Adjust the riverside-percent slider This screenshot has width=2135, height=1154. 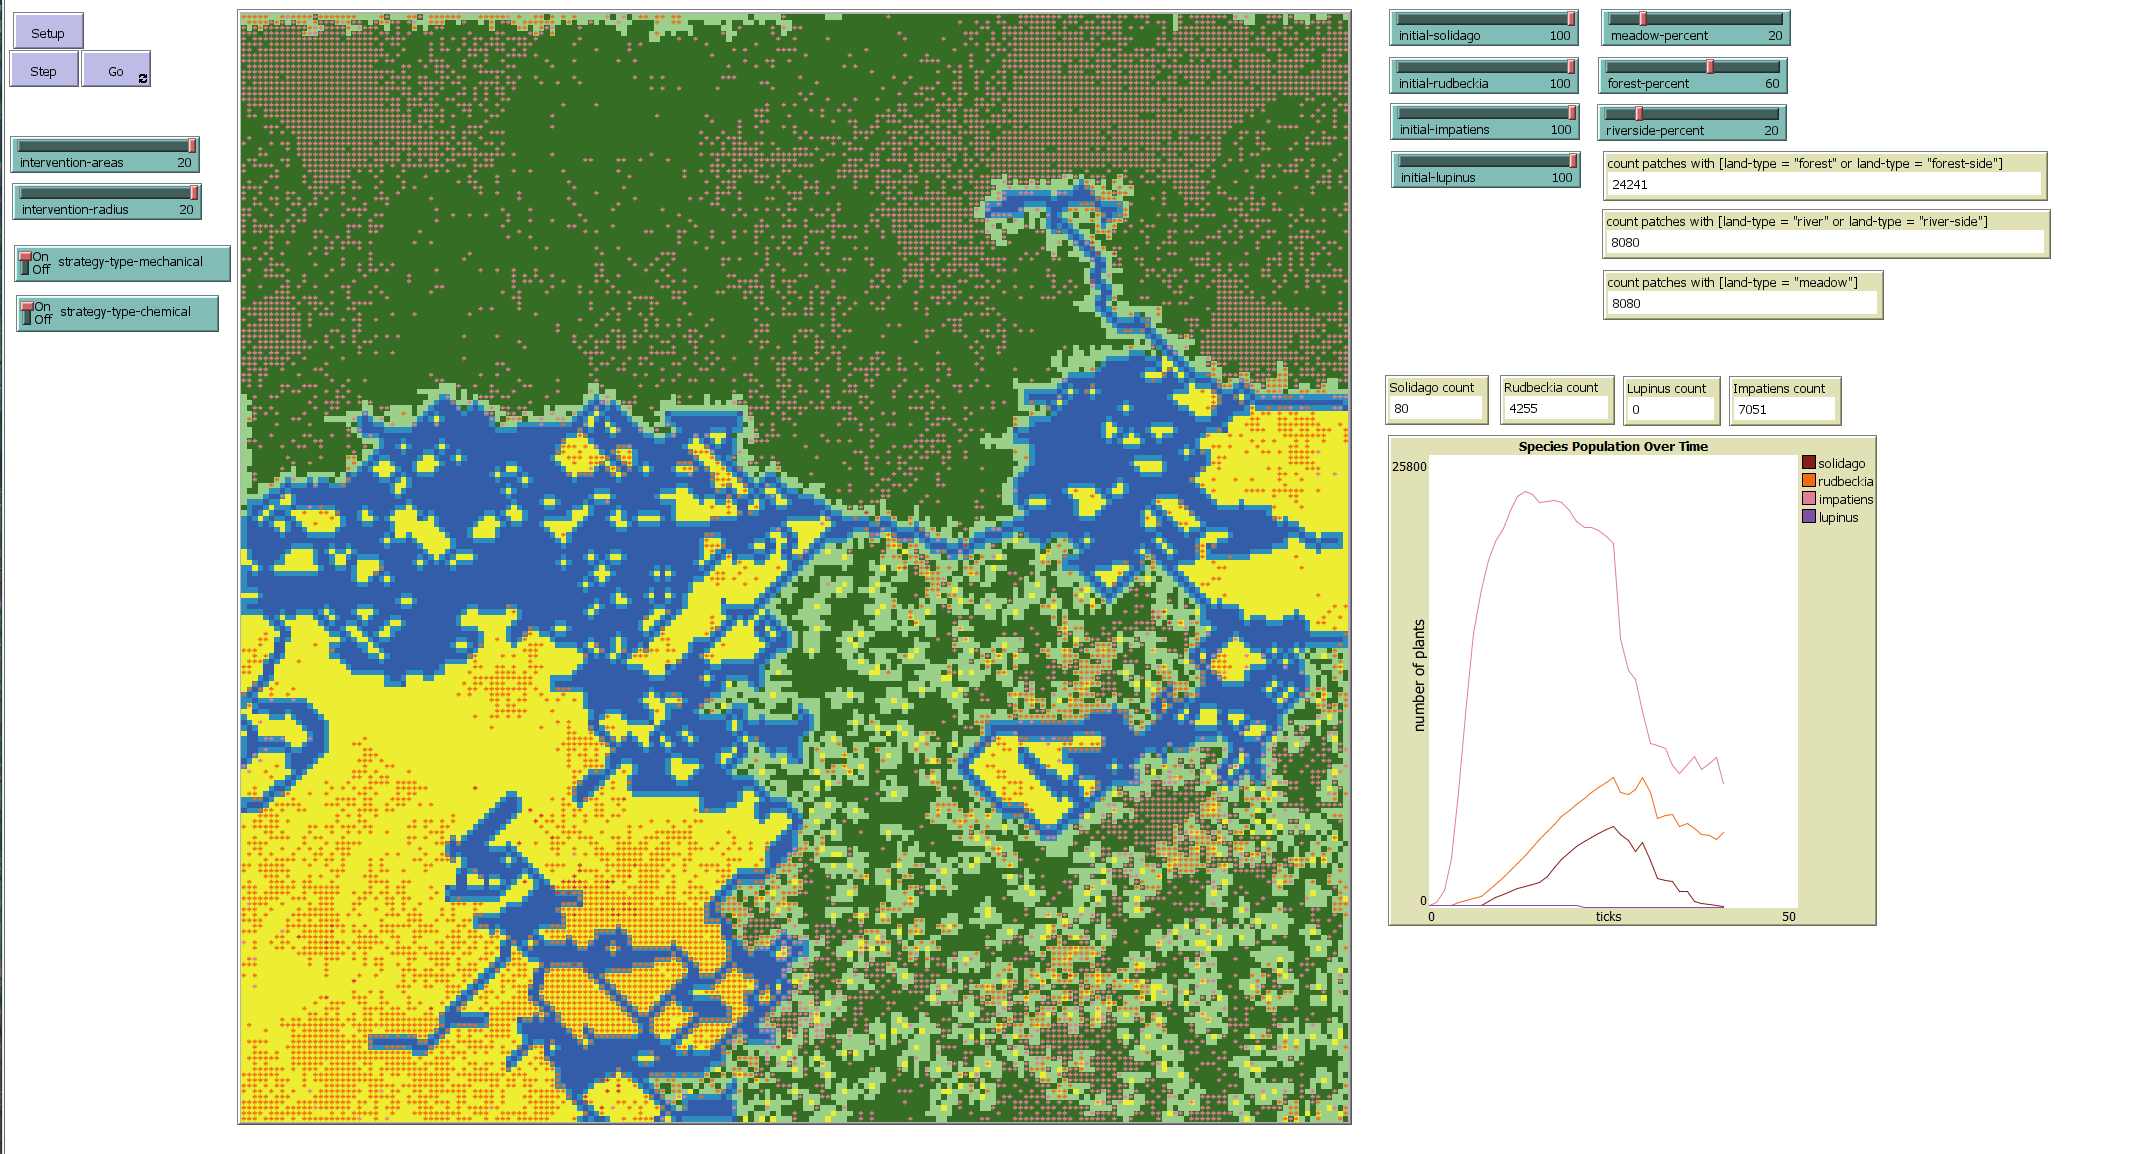1691,115
